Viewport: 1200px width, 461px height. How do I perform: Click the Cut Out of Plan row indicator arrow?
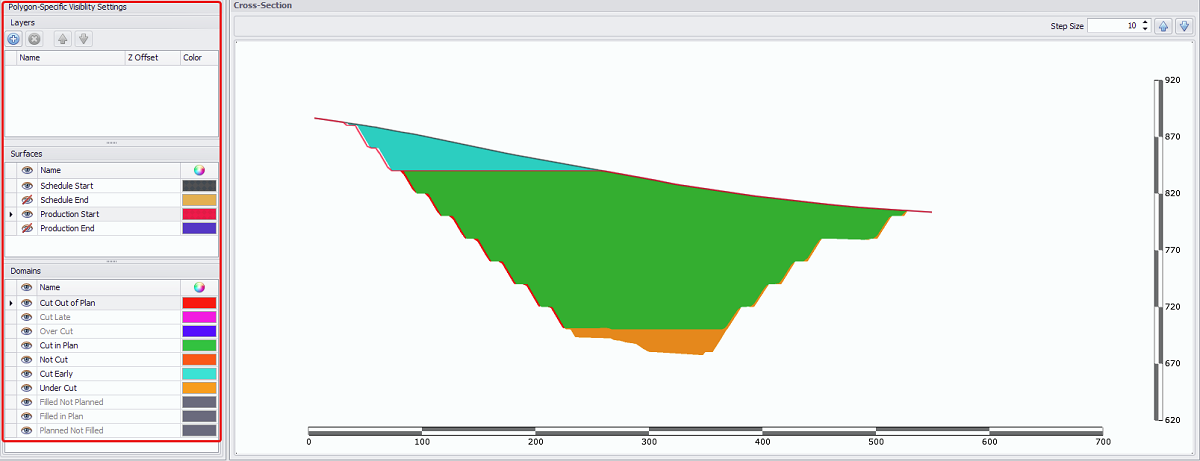coord(11,302)
